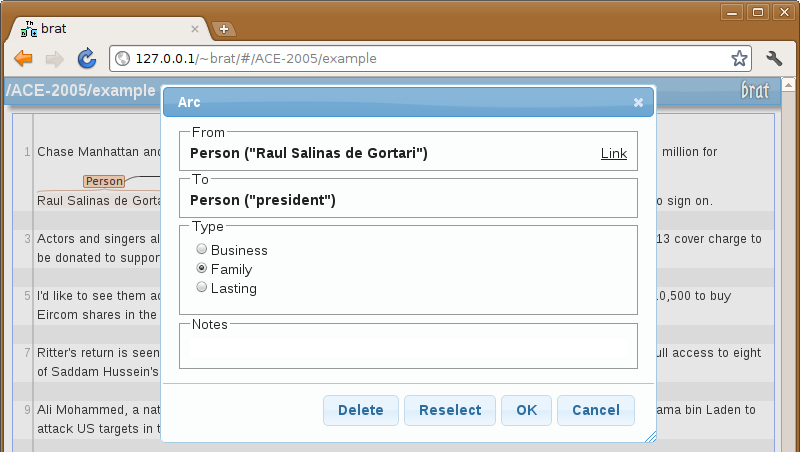Select the Business relation type
This screenshot has height=452, width=800.
tap(202, 249)
